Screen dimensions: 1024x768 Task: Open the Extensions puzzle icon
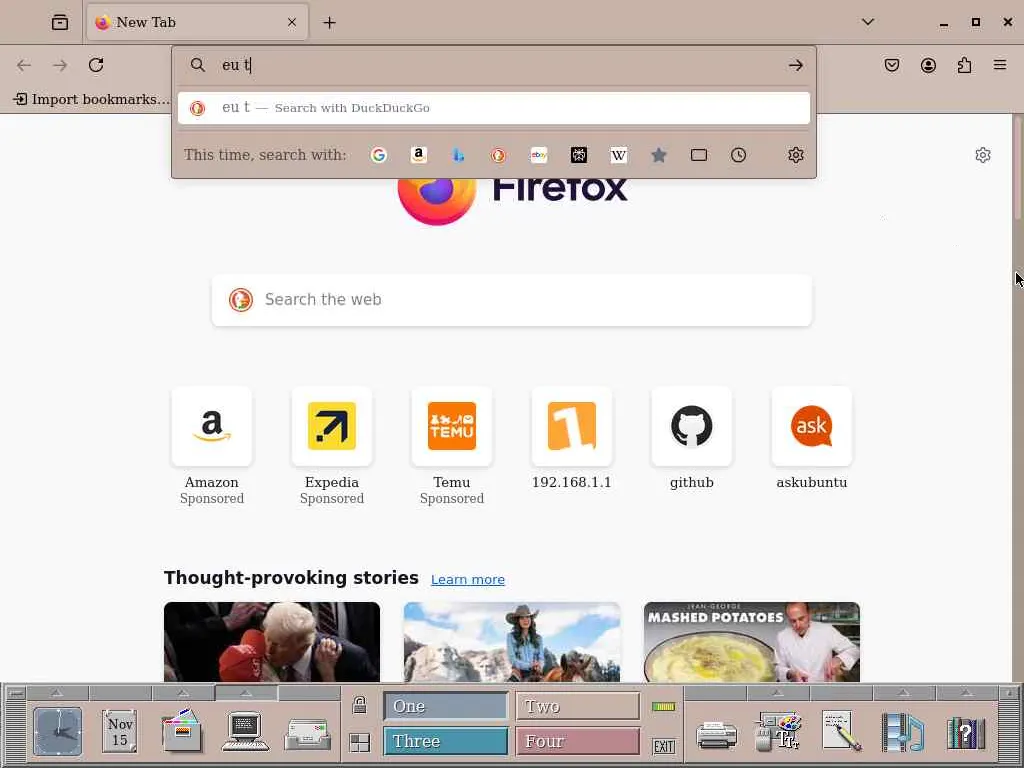(x=964, y=65)
